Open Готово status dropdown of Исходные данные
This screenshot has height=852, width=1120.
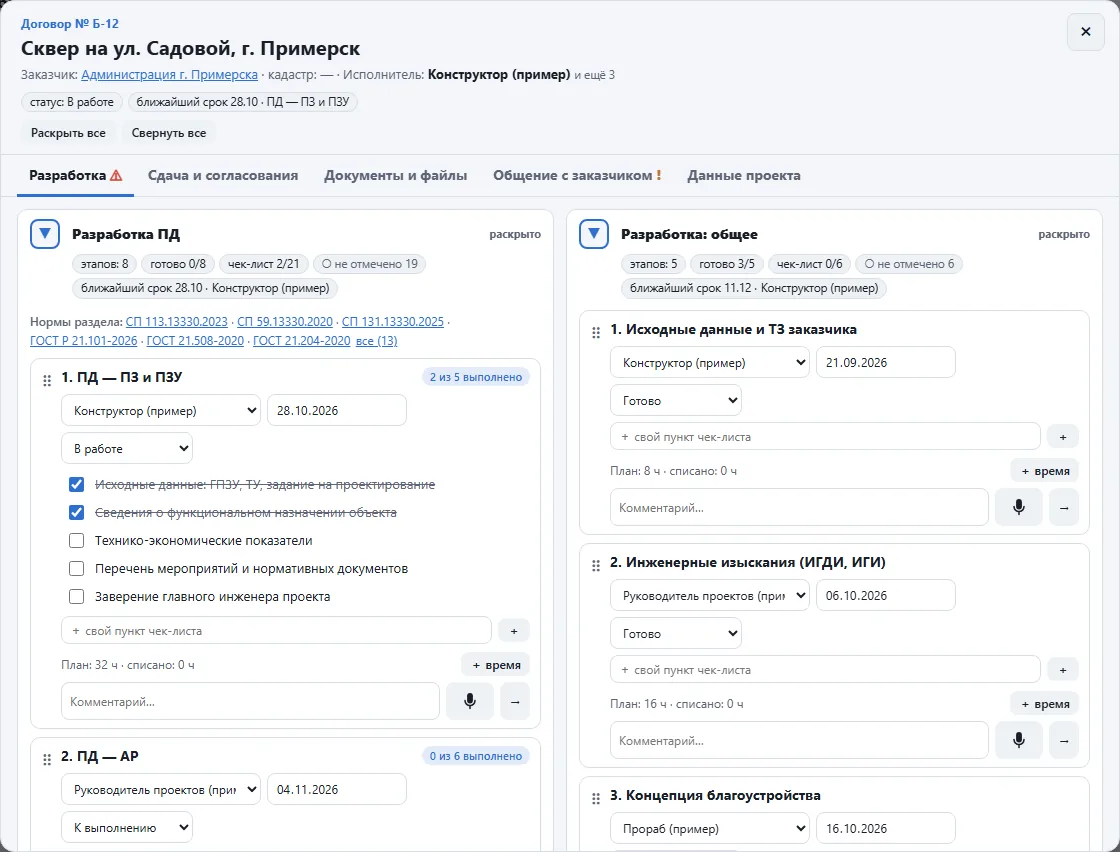[676, 401]
